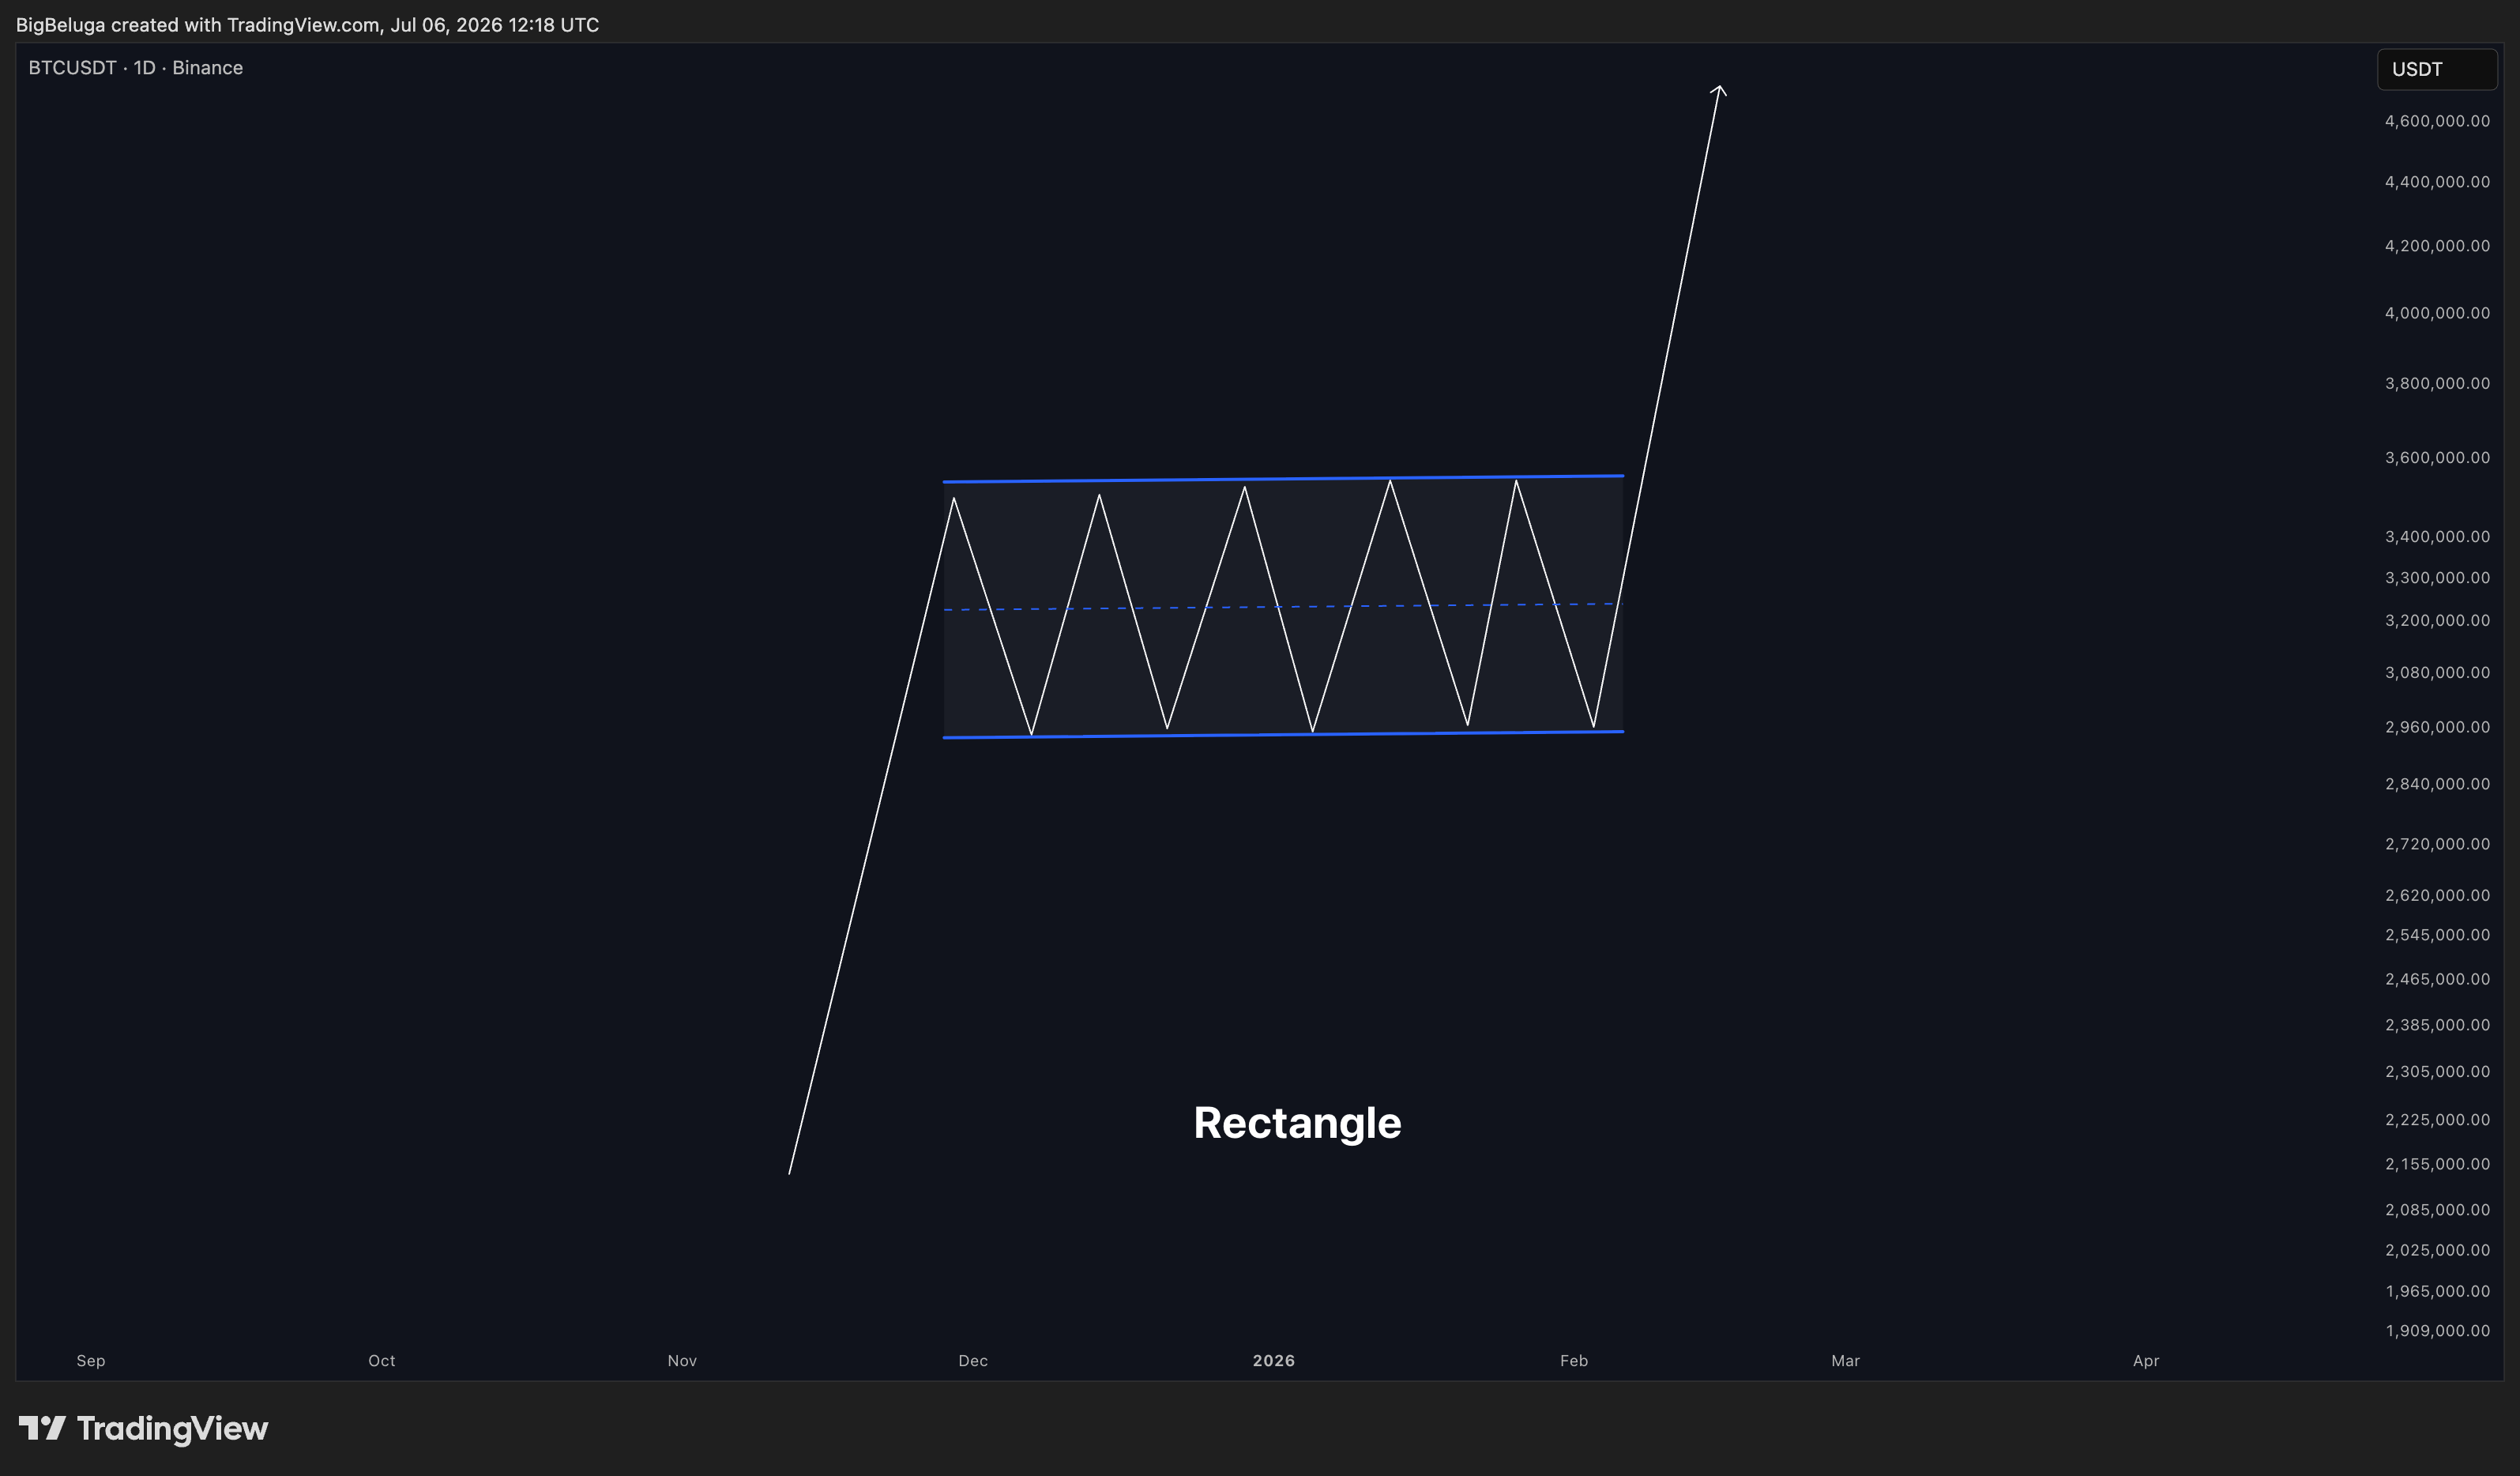Click the 4,000,000.00 price label
Image resolution: width=2520 pixels, height=1476 pixels.
(x=2437, y=313)
